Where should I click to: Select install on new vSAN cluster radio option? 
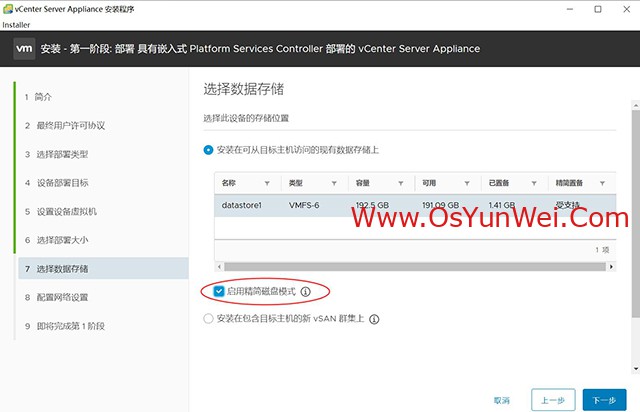[x=208, y=318]
